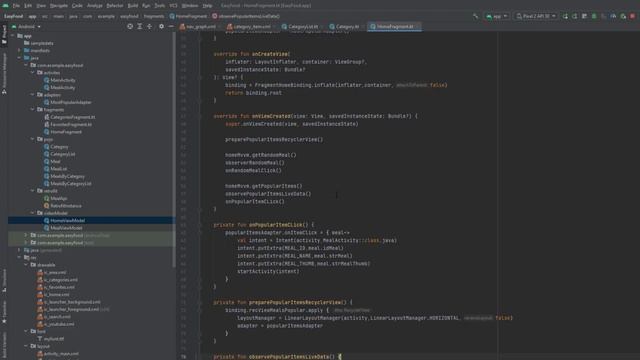
Task: Switch to CategoryList.kt editor tab
Action: click(x=302, y=27)
